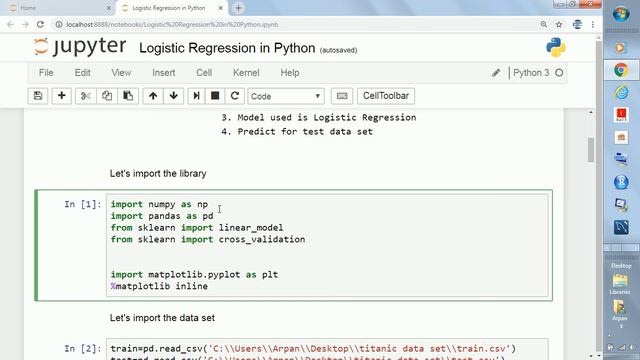The image size is (640, 360).
Task: Click the browser extension icon beside the star
Action: tap(577, 24)
